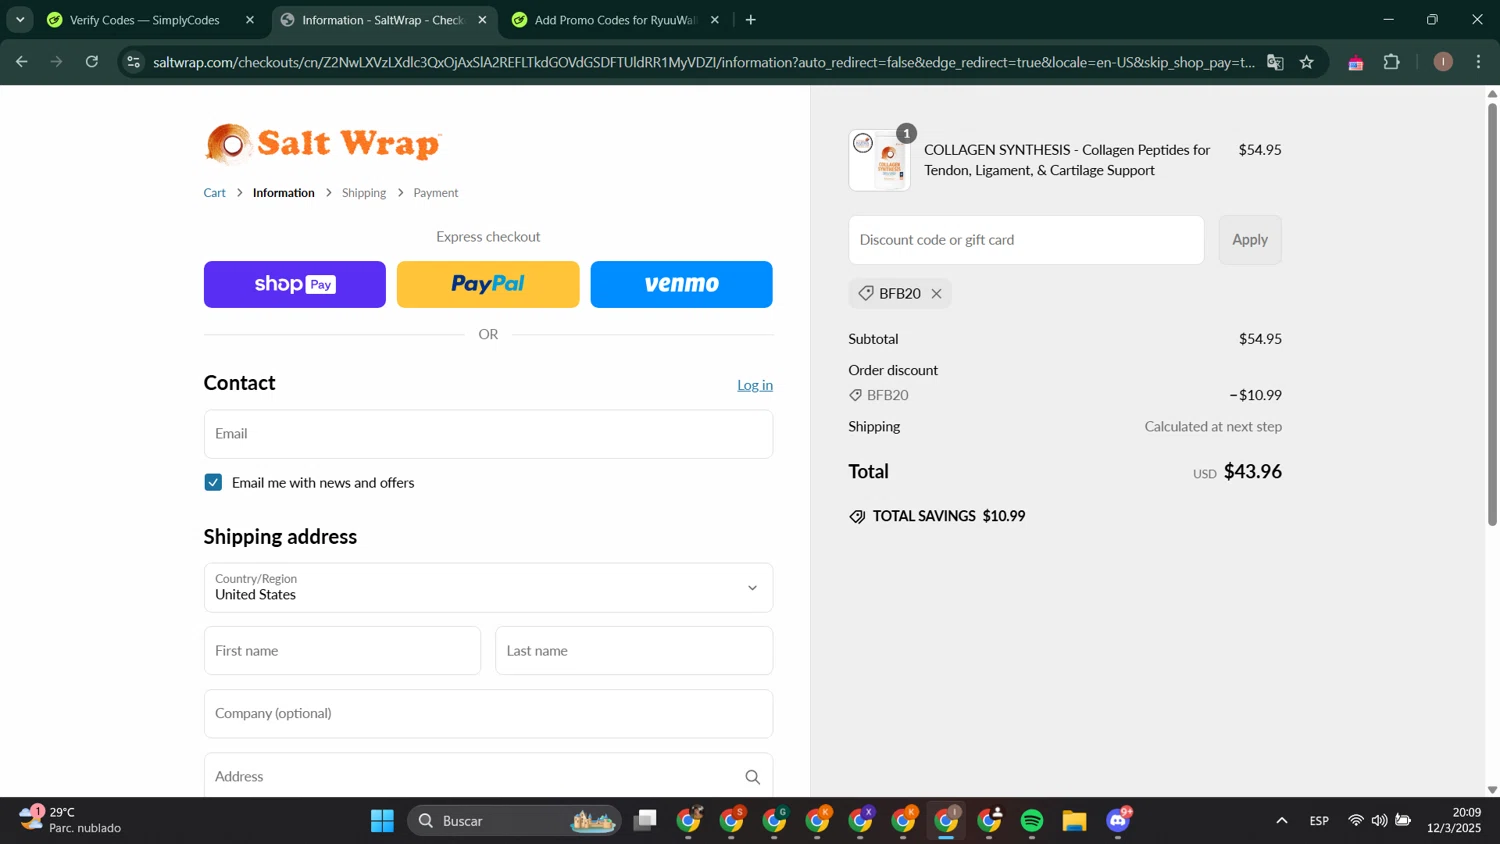Open the Chrome three-dot menu
The image size is (1500, 844).
[1479, 62]
